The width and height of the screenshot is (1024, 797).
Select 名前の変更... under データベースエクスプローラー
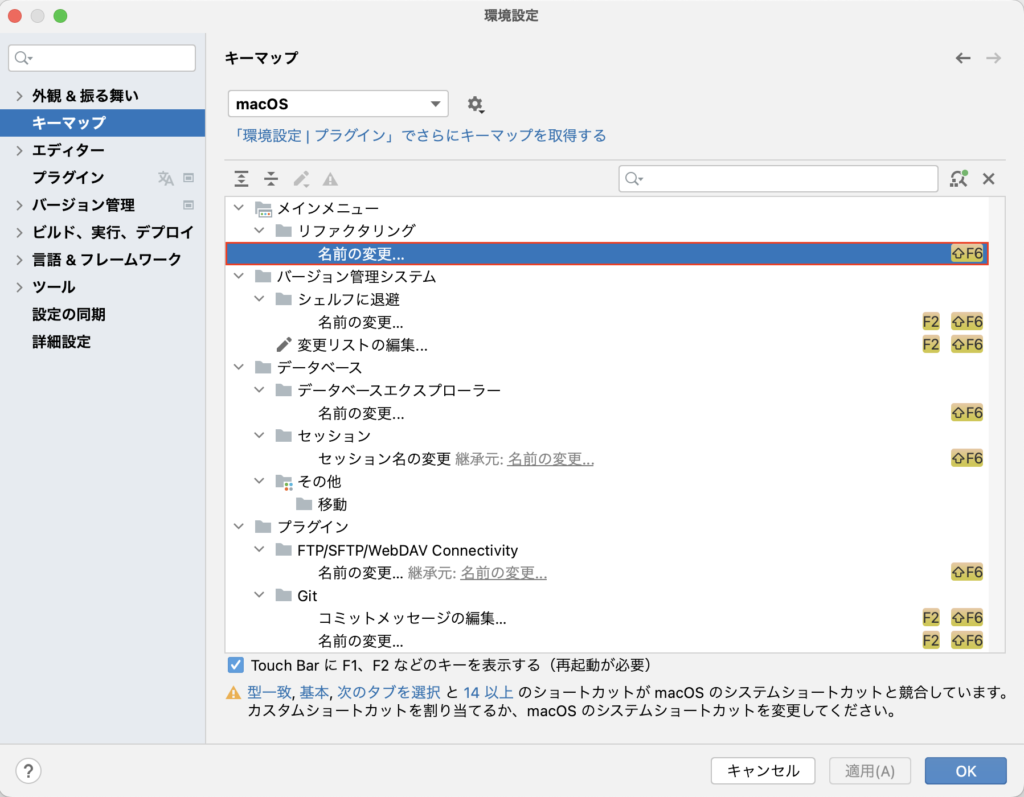pos(607,413)
